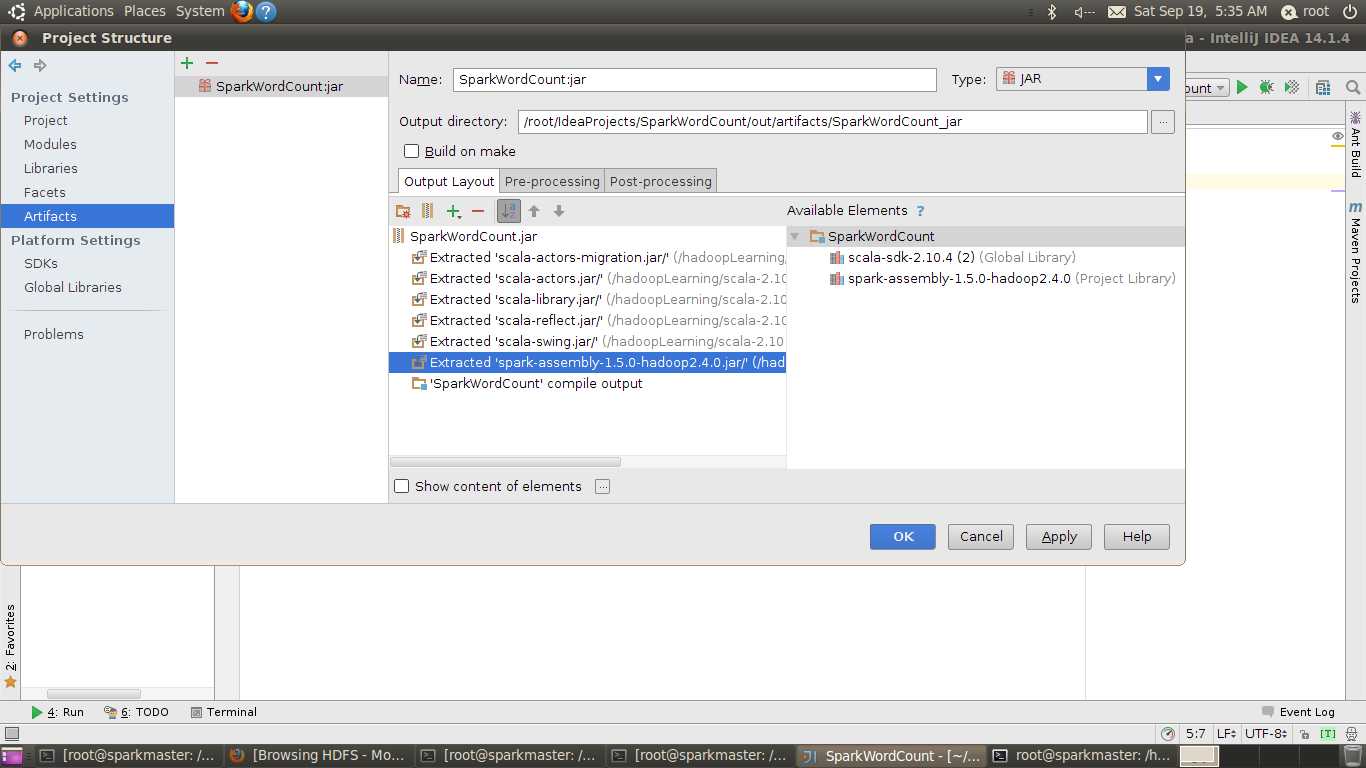The height and width of the screenshot is (768, 1366).
Task: Click the LF line separator selector
Action: 1225,734
